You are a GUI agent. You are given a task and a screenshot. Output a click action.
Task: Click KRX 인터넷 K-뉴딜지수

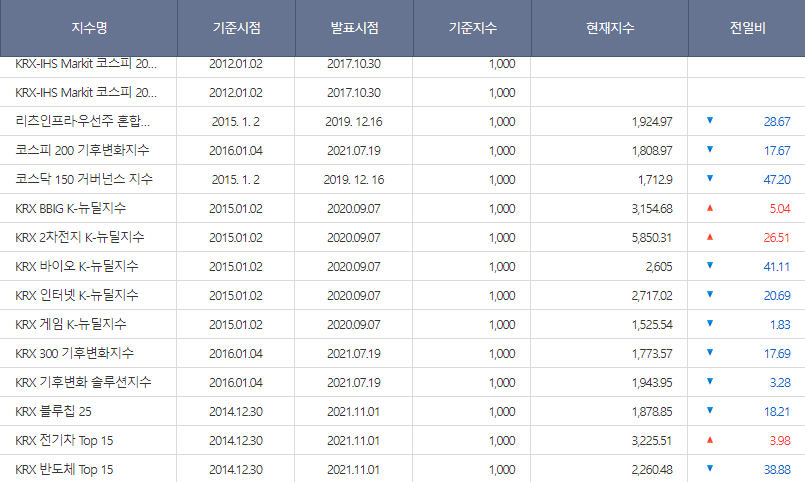(x=76, y=295)
